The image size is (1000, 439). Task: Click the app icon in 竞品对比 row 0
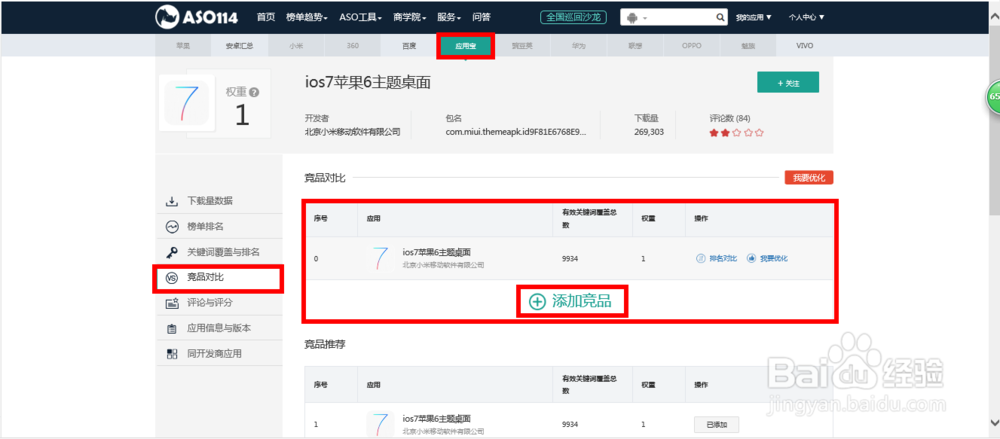pyautogui.click(x=380, y=258)
